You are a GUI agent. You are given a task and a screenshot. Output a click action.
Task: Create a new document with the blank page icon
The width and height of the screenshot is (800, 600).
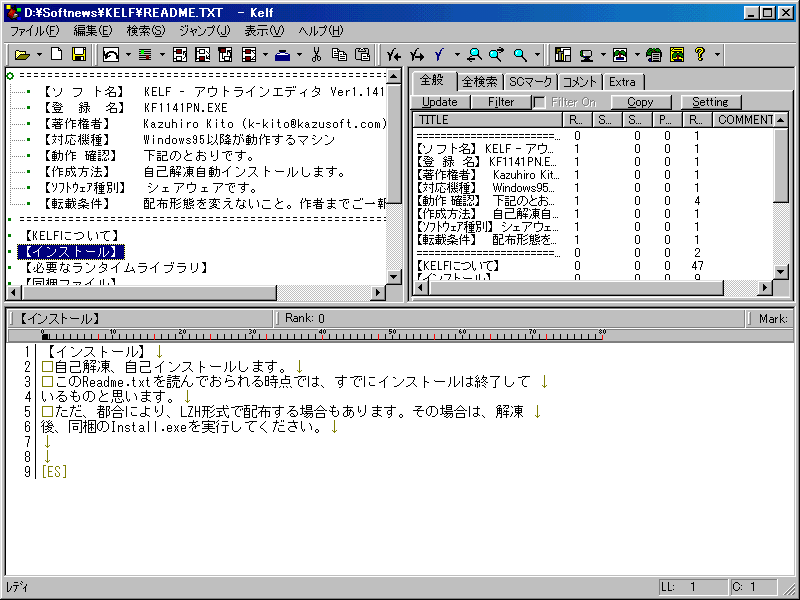pos(56,55)
